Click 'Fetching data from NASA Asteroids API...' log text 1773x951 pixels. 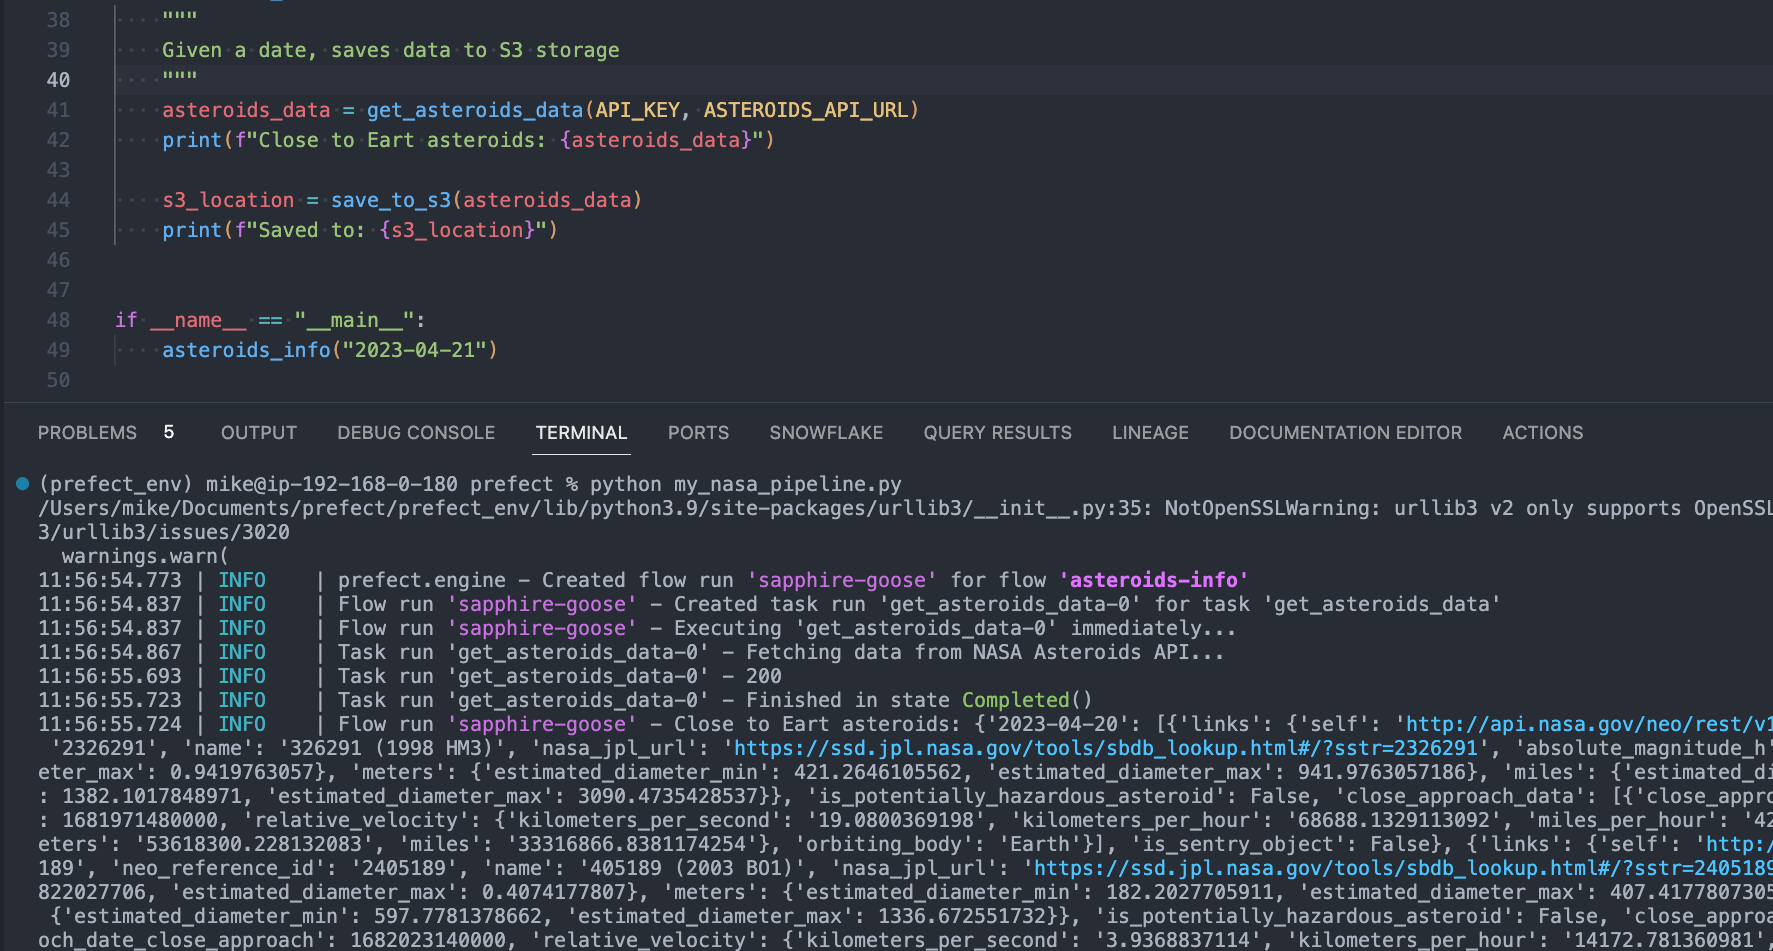coord(985,652)
